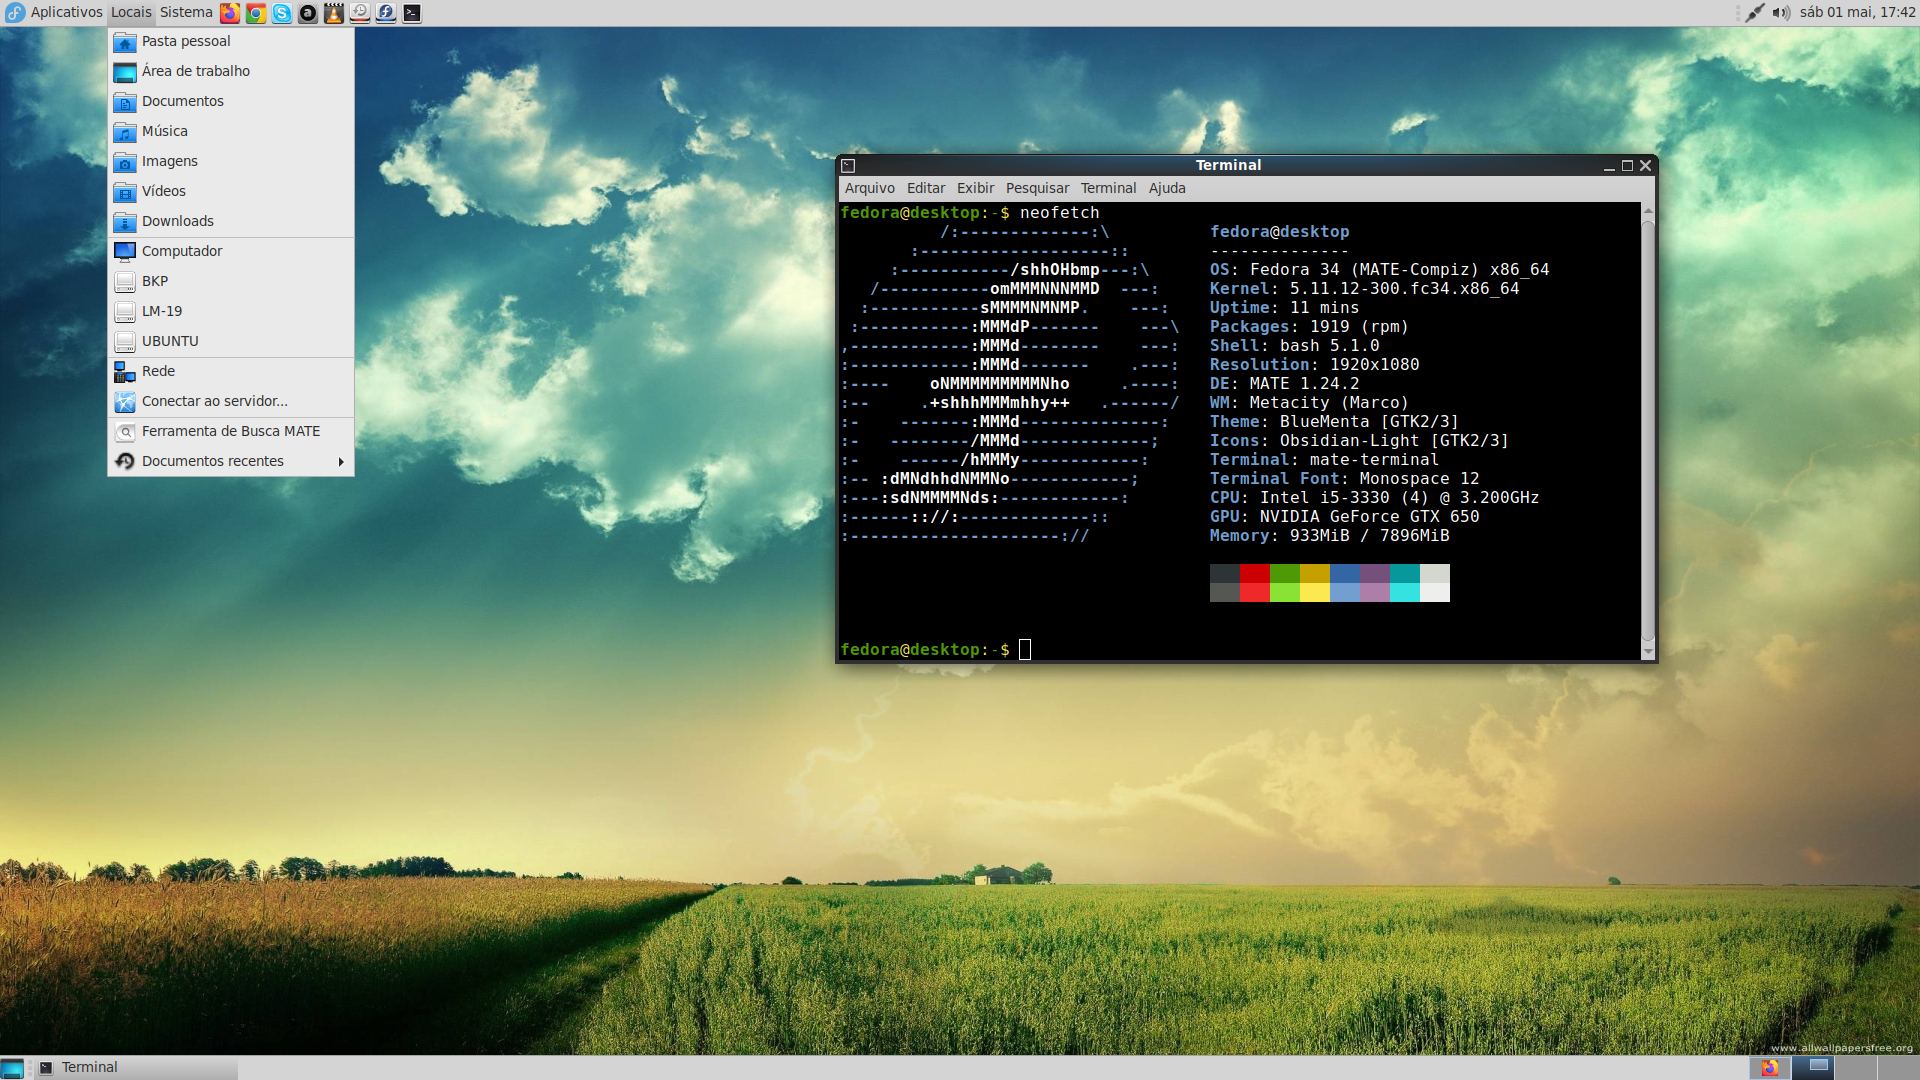Open the Terminal menu in menubar
1920x1080 pixels.
(1108, 188)
